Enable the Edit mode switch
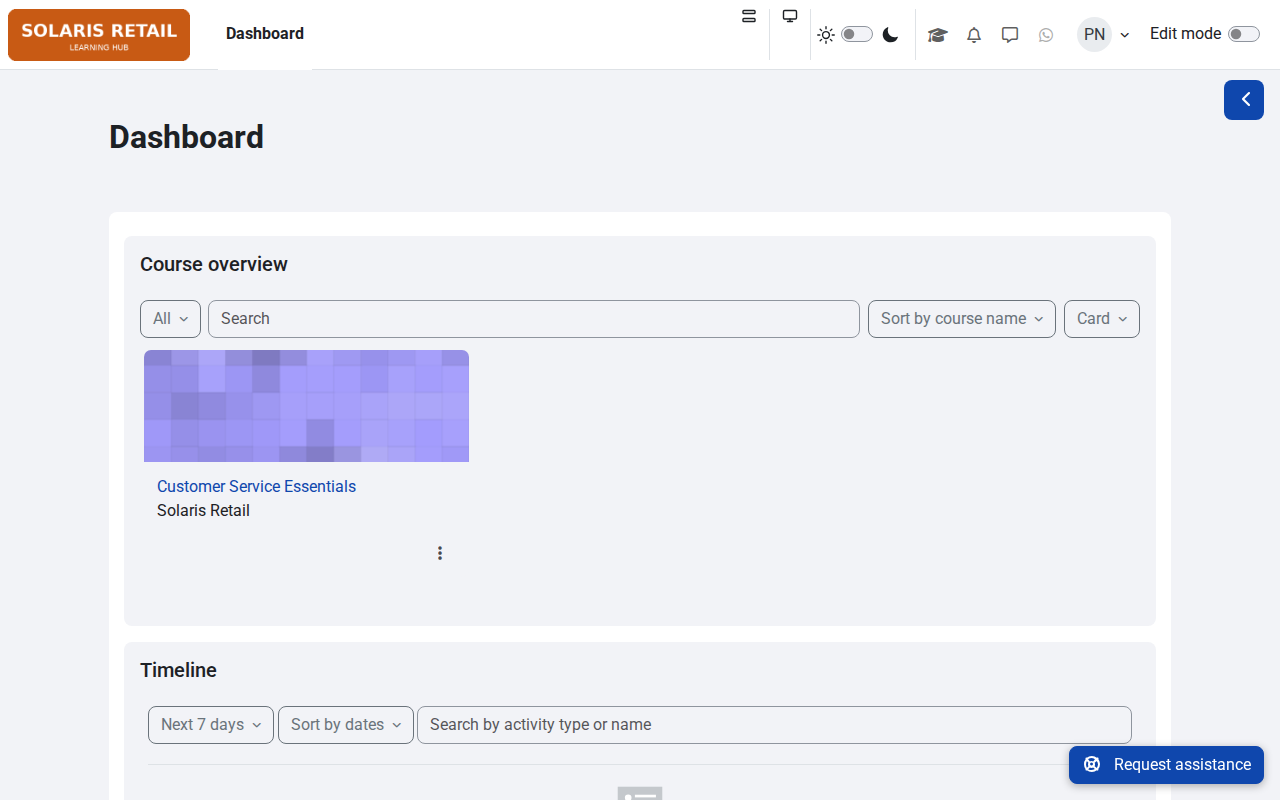The image size is (1280, 800). 1244,34
